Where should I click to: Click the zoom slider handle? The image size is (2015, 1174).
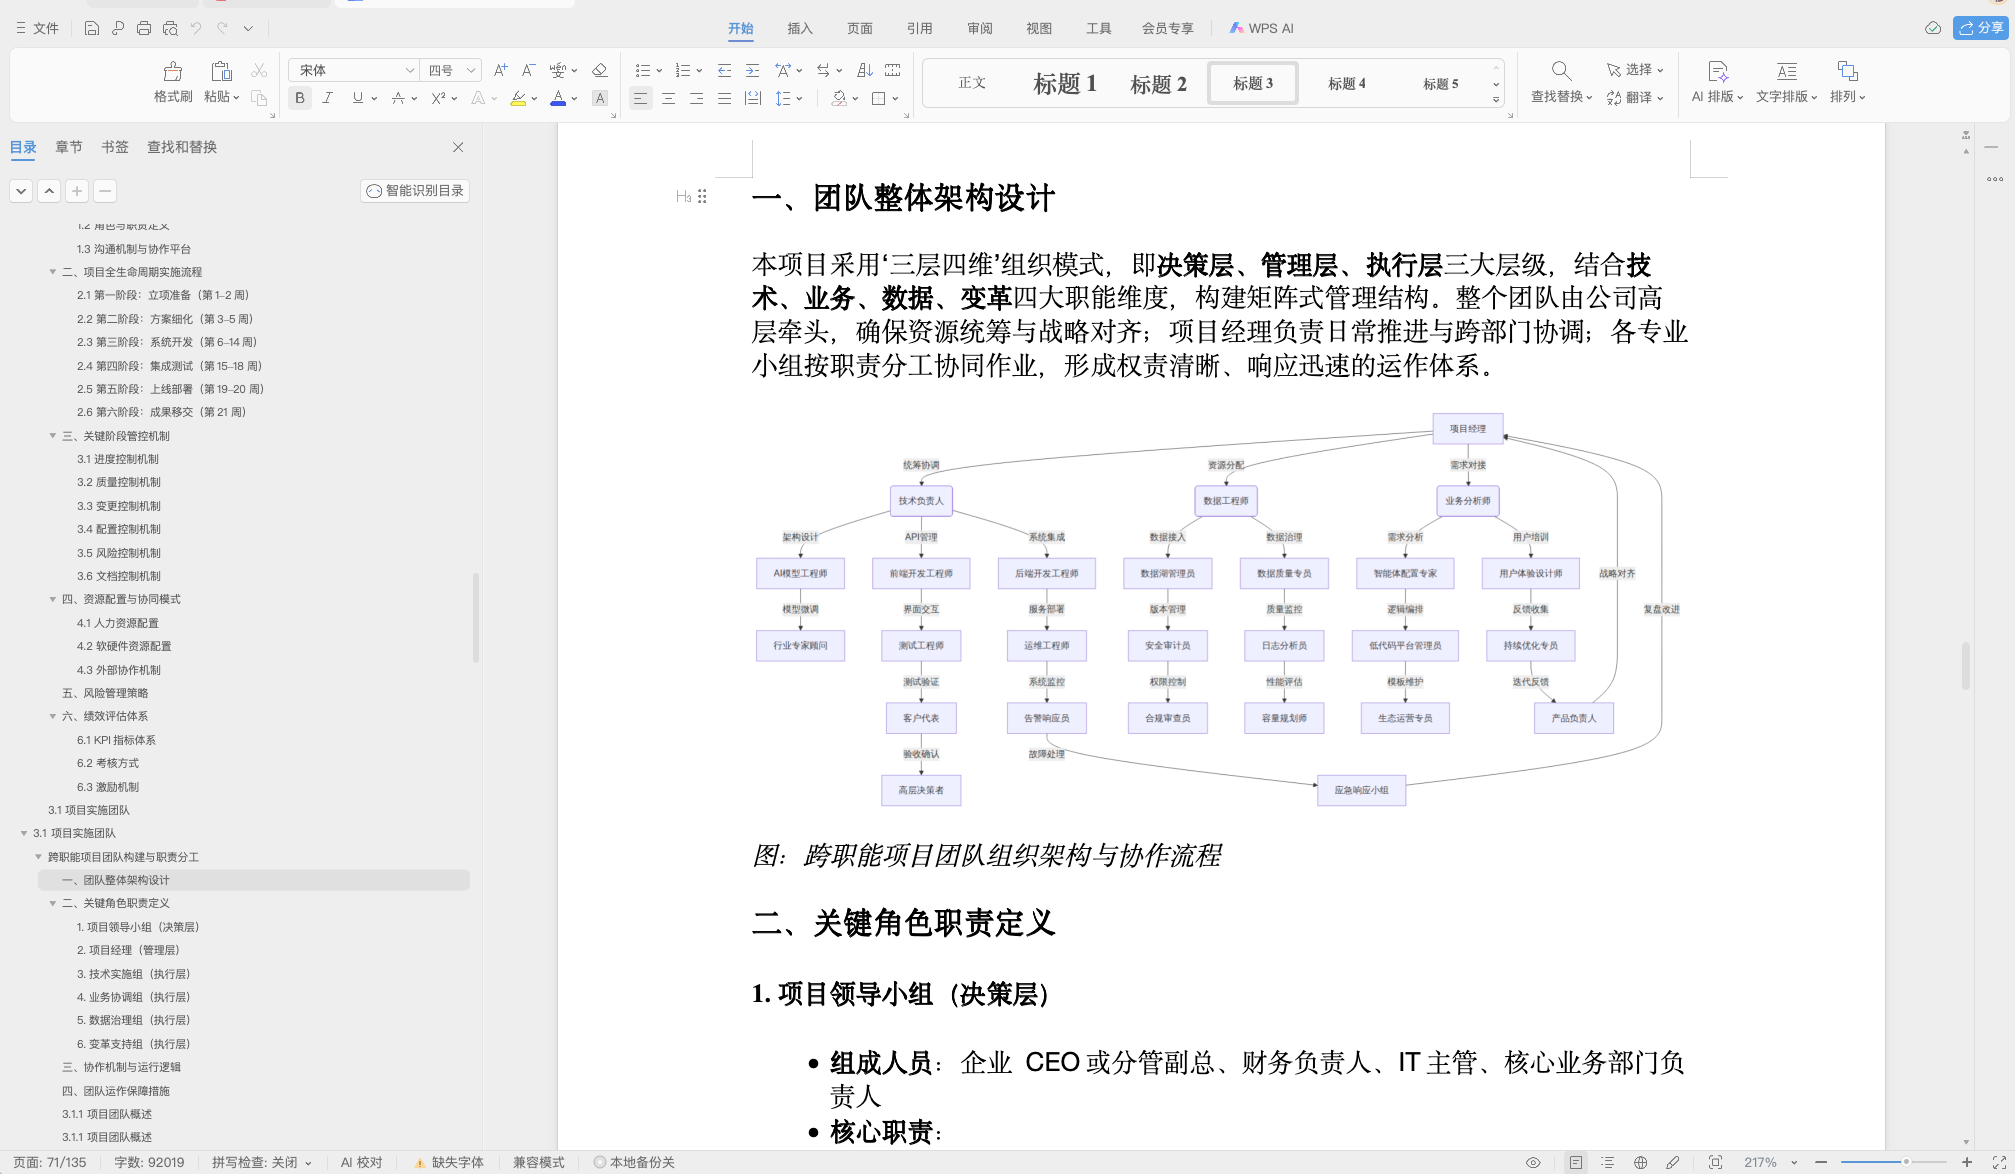point(1906,1162)
